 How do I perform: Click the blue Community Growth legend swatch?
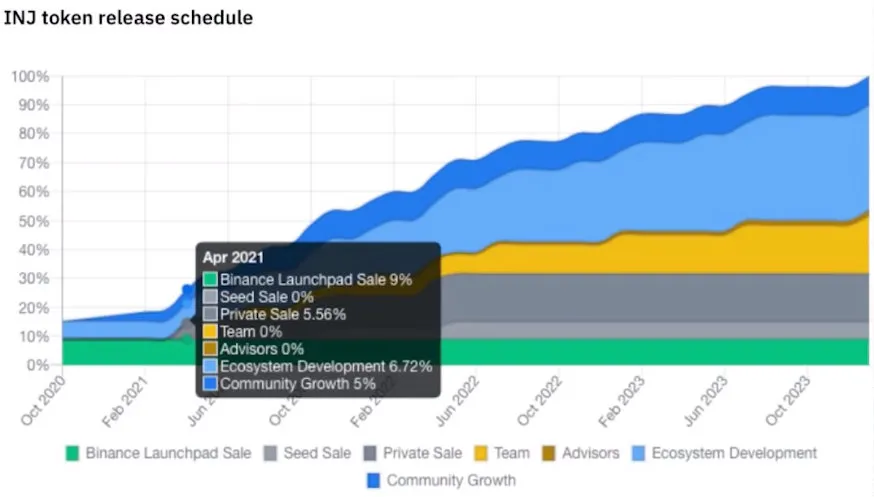pyautogui.click(x=373, y=480)
